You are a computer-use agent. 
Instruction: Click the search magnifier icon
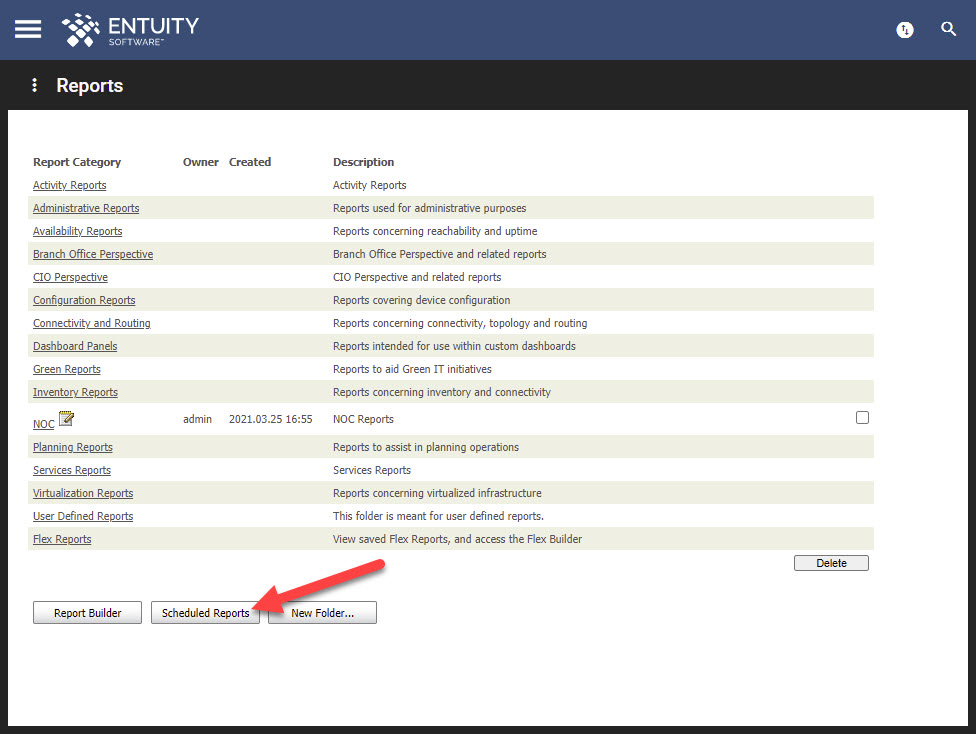tap(948, 29)
